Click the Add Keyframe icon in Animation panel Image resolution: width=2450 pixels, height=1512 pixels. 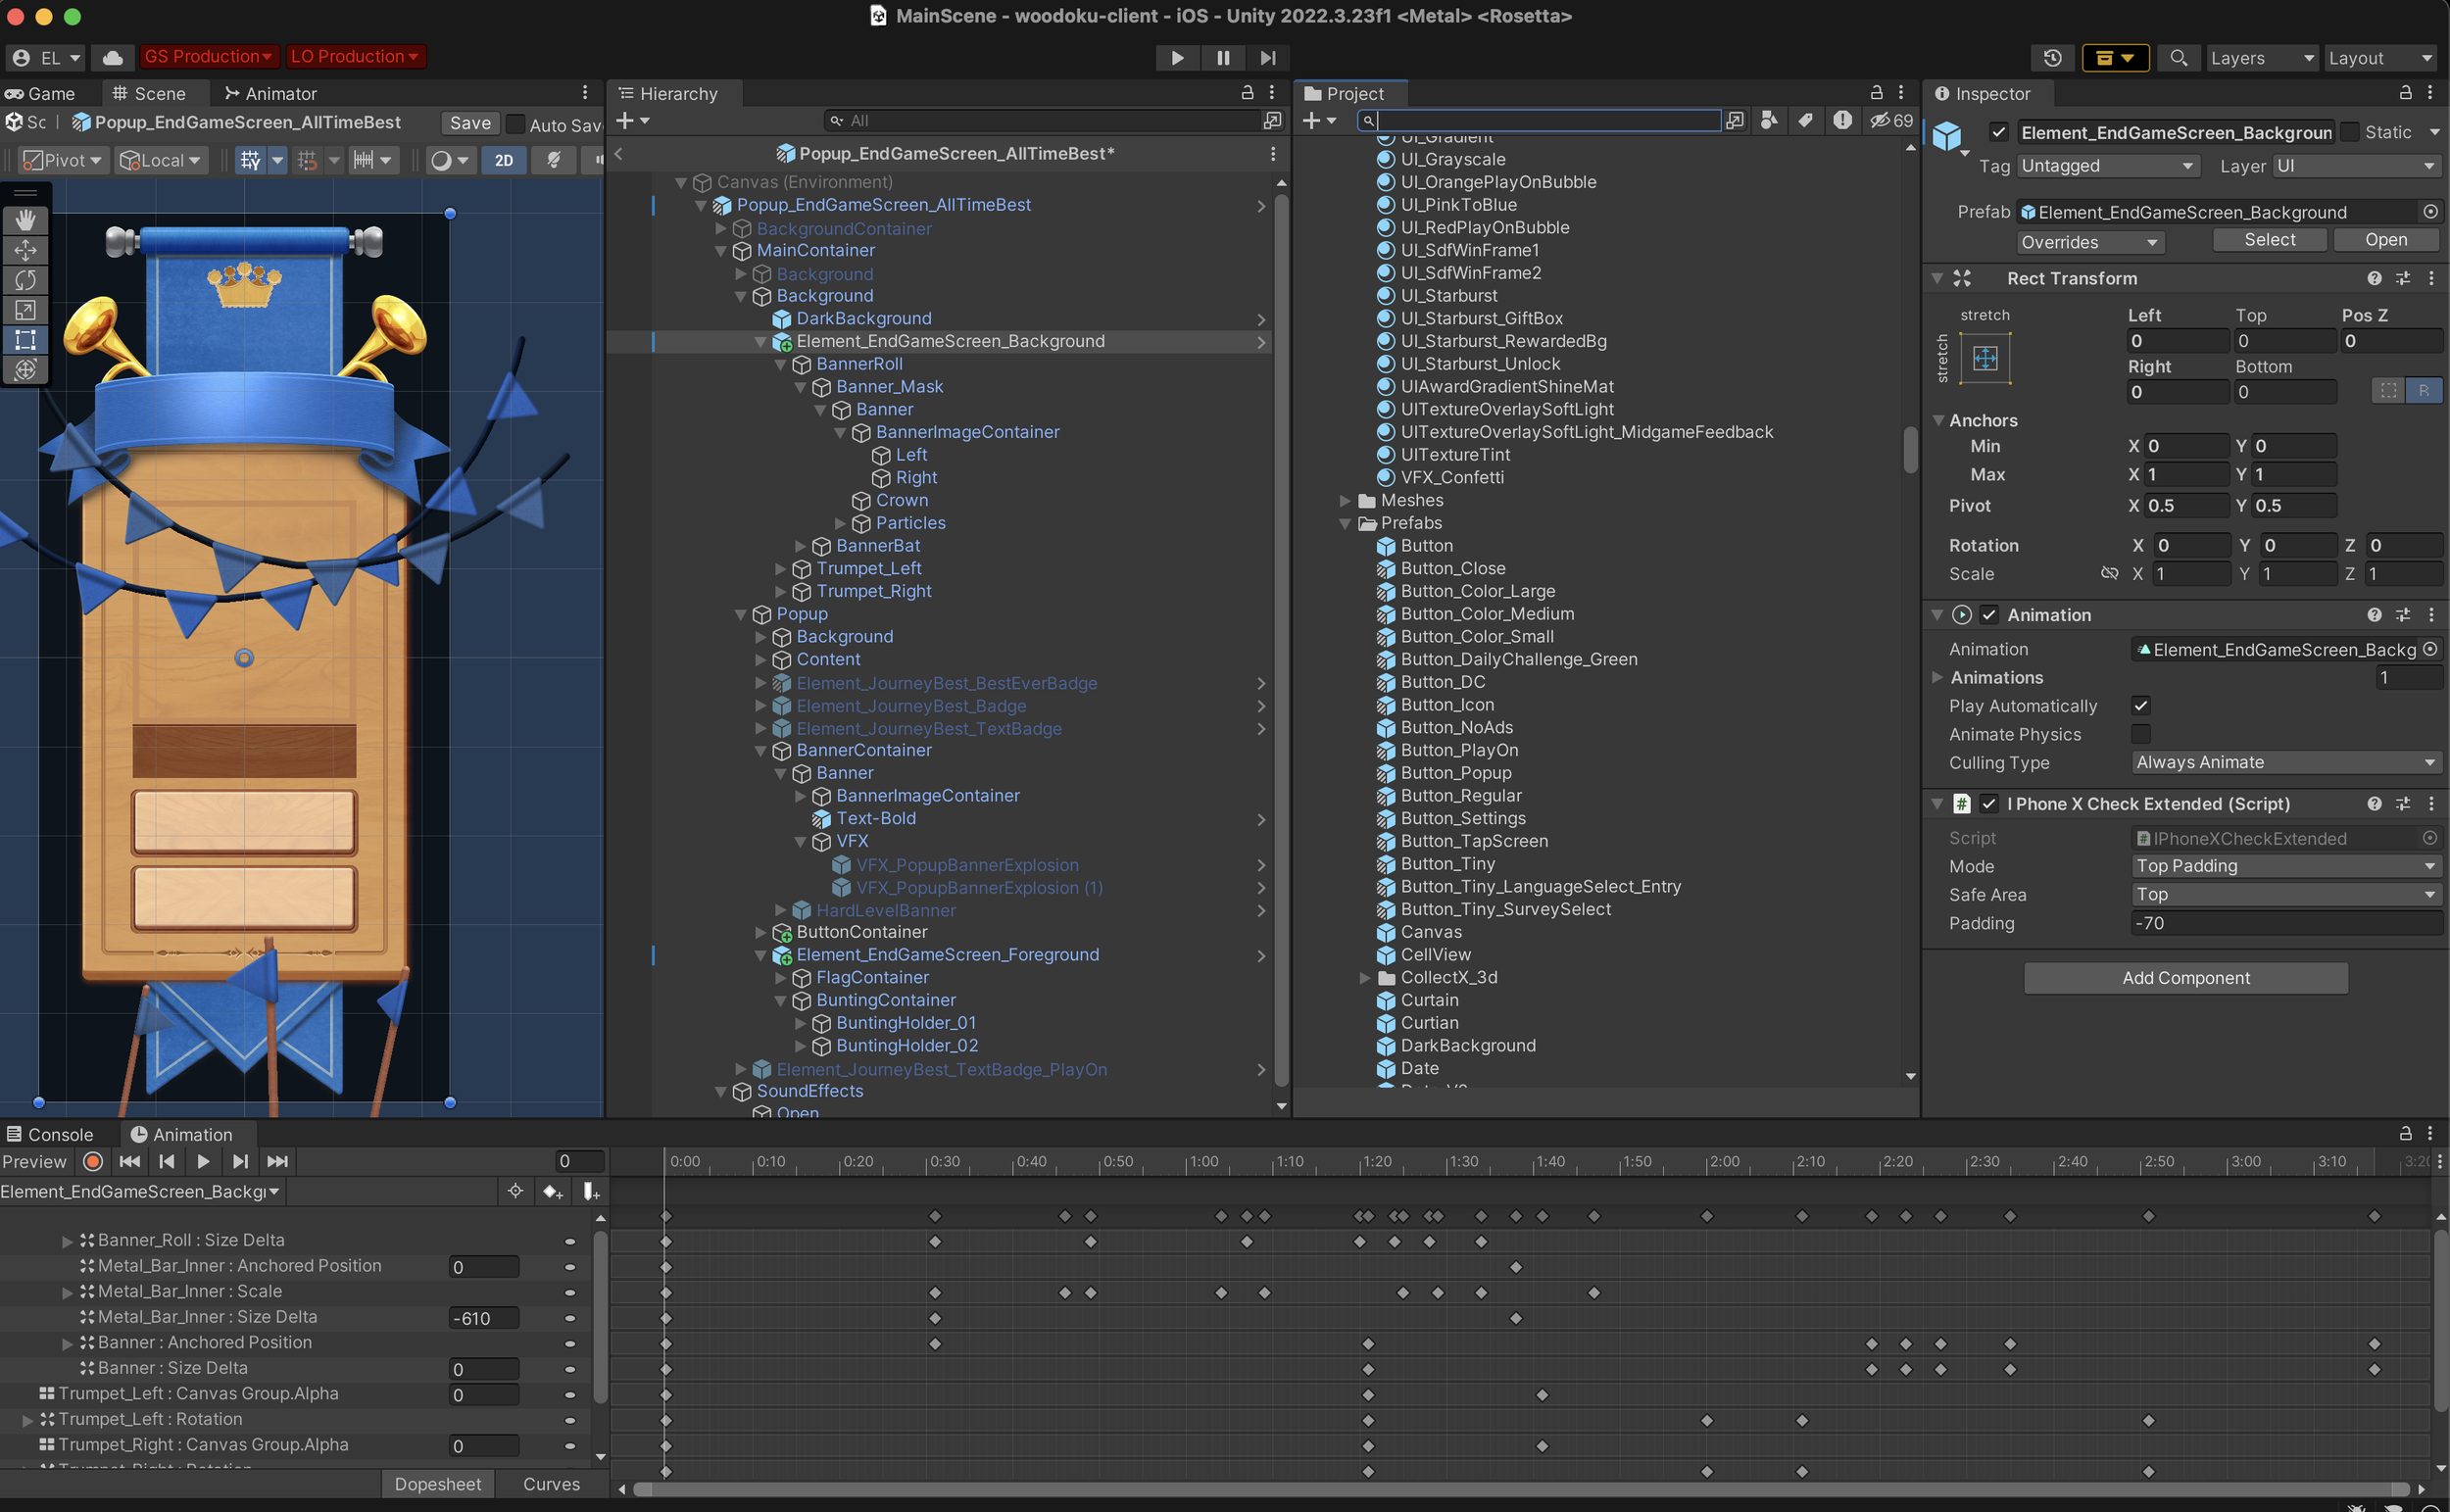[x=552, y=1191]
